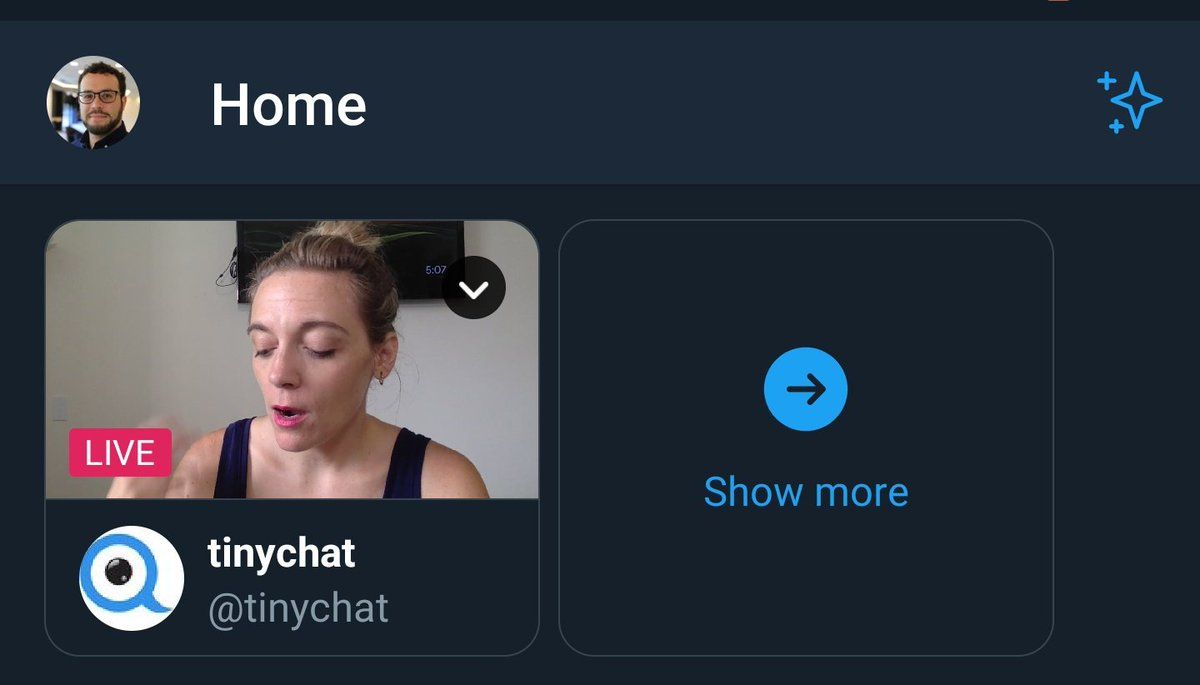Tap the sparkle top tweets icon
Viewport: 1200px width, 685px height.
click(1130, 102)
